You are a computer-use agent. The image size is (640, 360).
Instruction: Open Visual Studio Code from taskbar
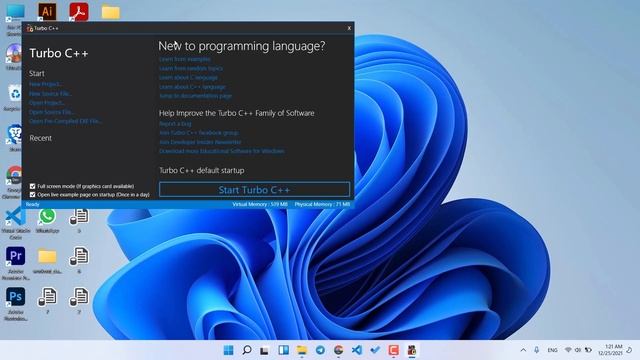pos(357,350)
